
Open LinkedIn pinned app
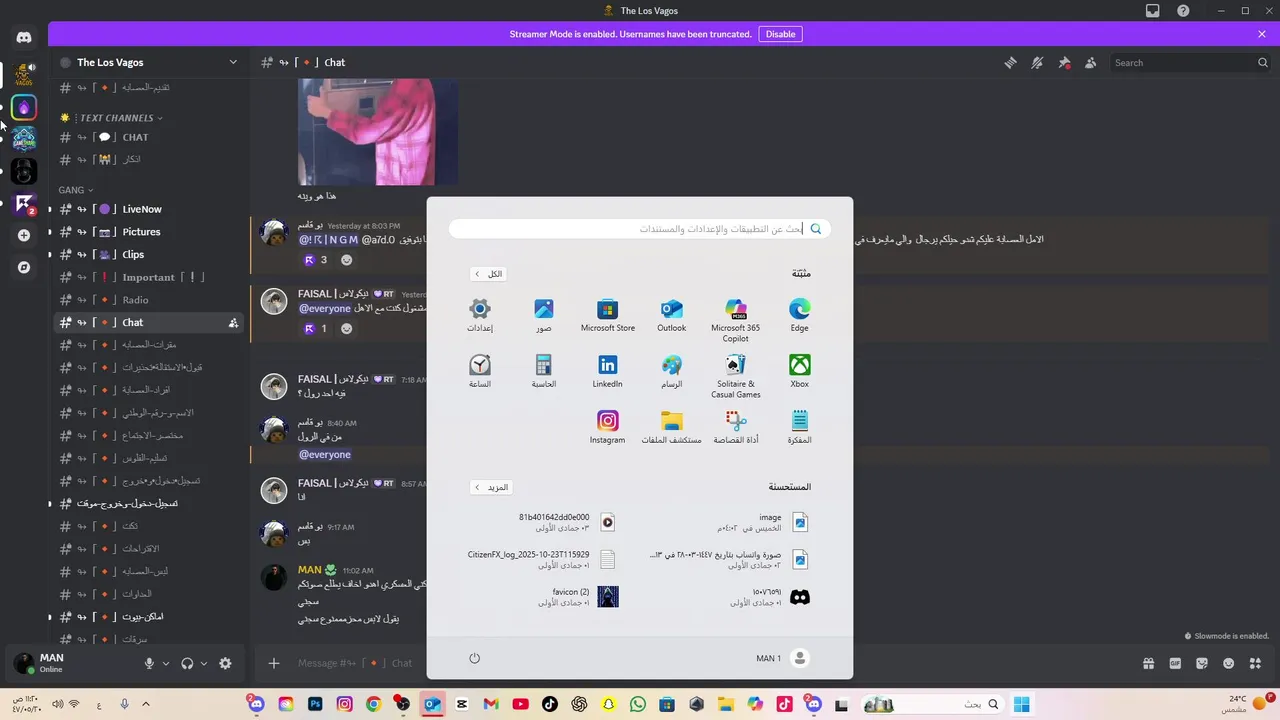click(x=608, y=372)
